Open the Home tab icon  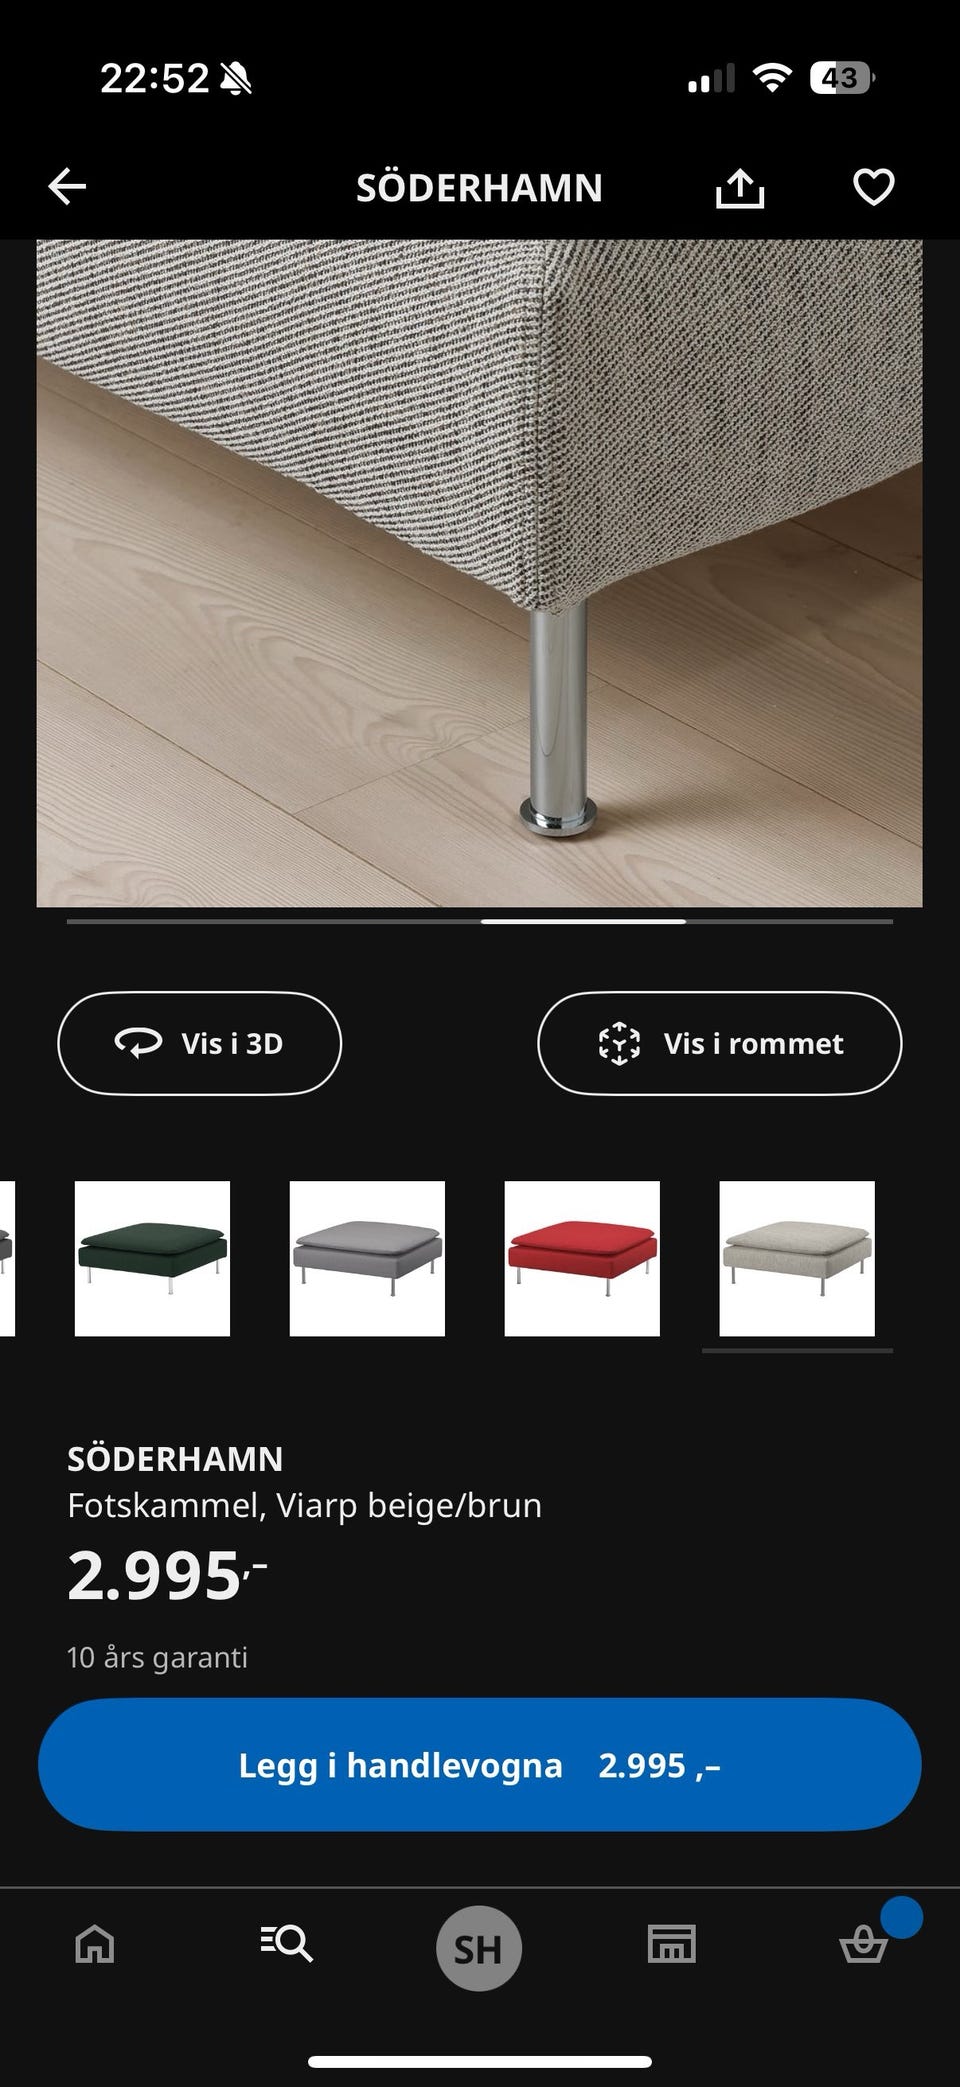(95, 1945)
